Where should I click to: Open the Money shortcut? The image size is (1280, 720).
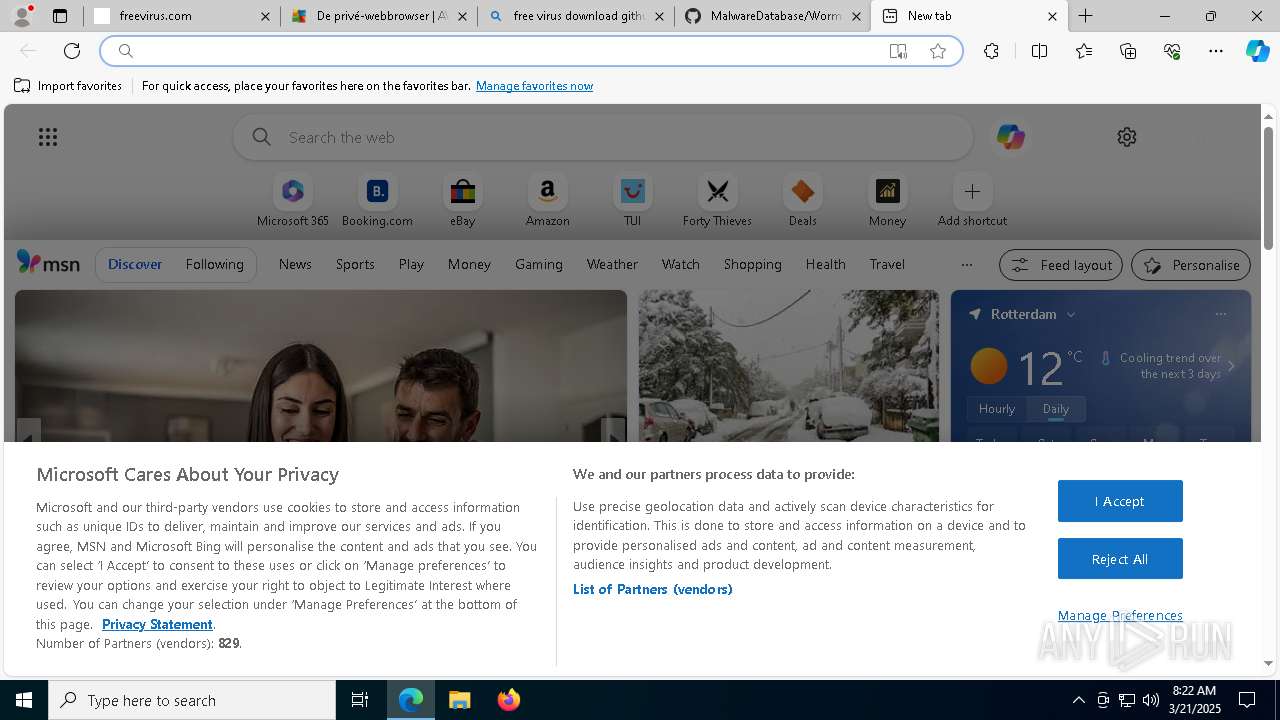click(x=887, y=201)
